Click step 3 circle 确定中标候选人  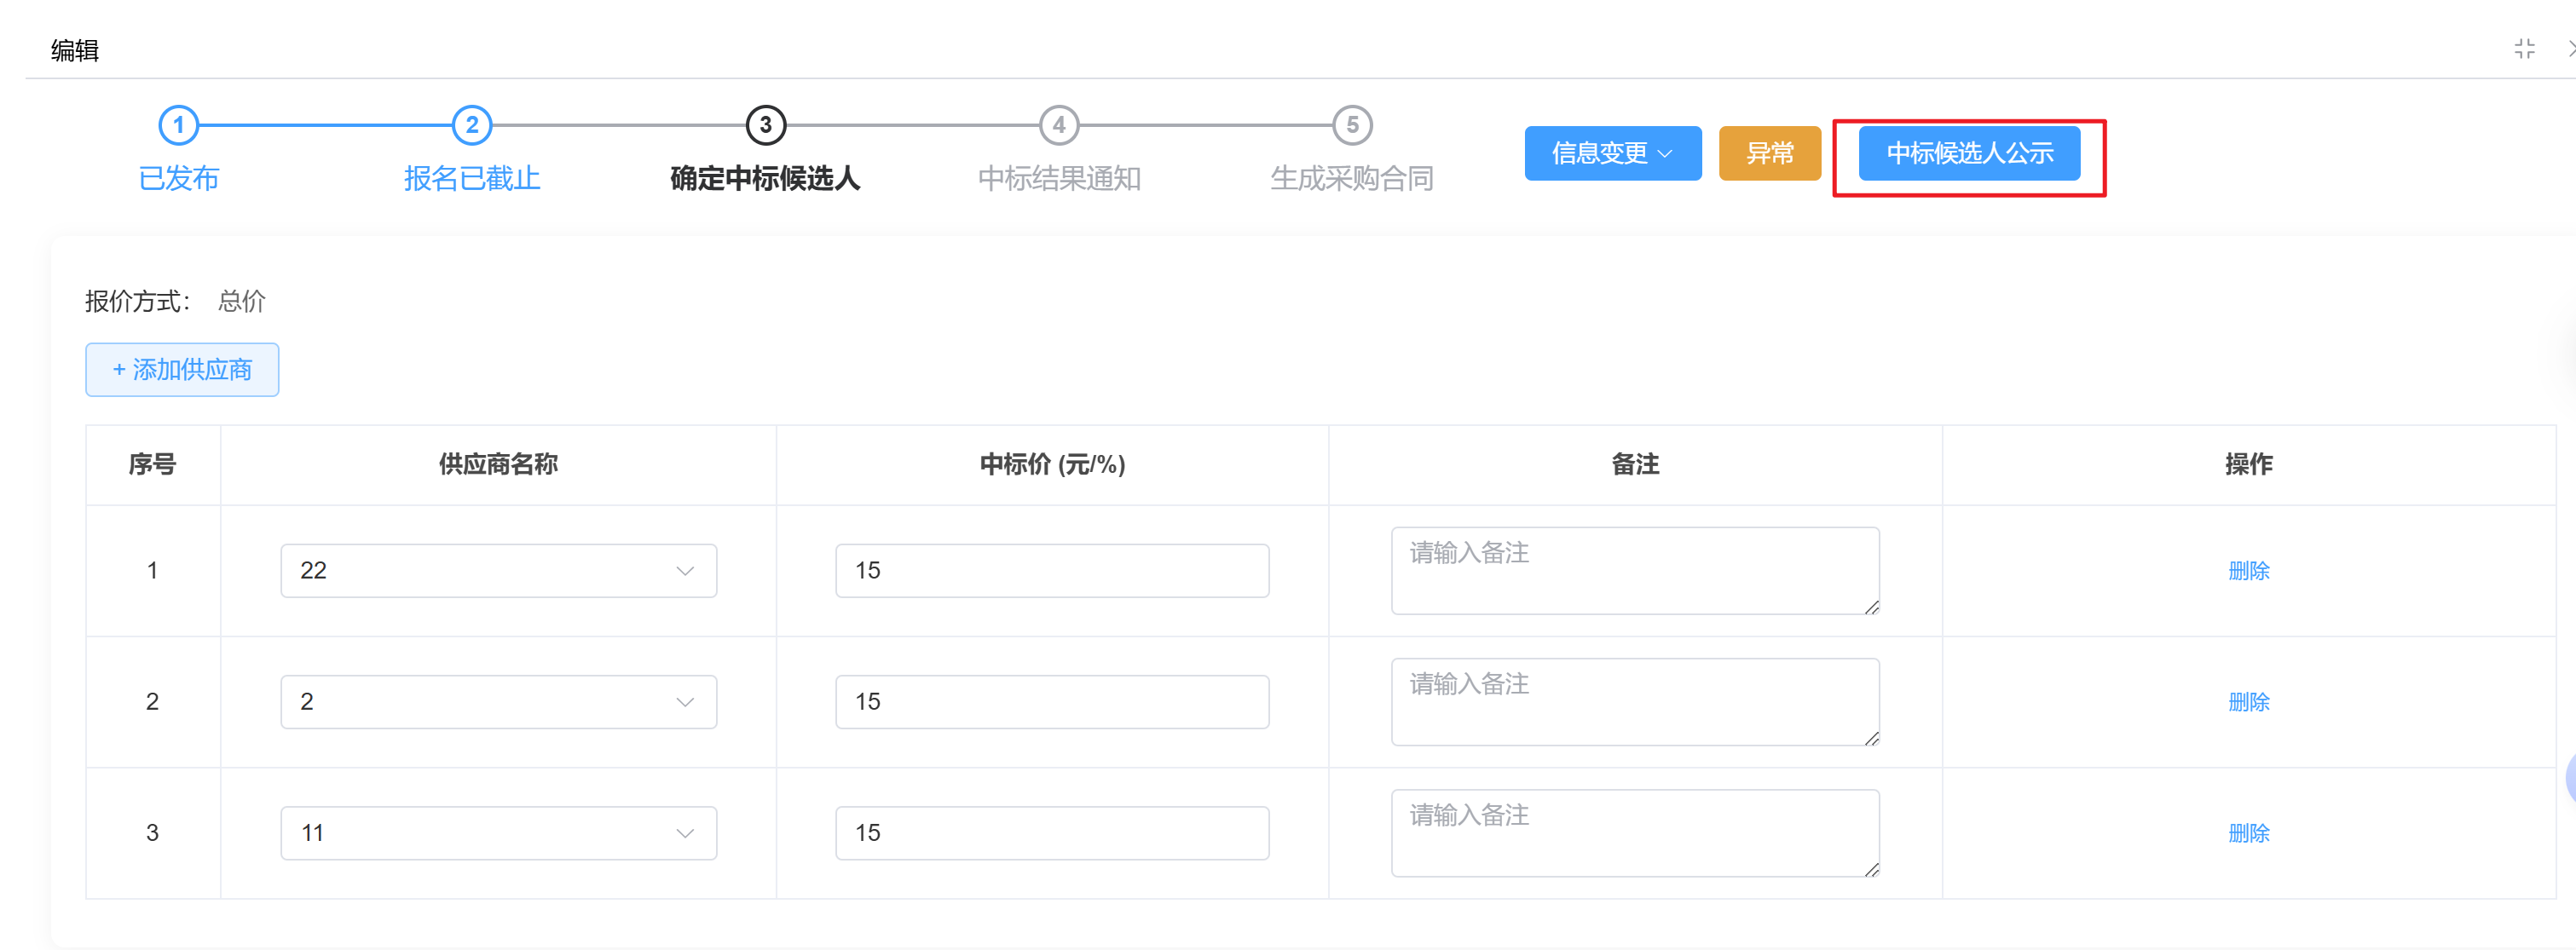(766, 125)
